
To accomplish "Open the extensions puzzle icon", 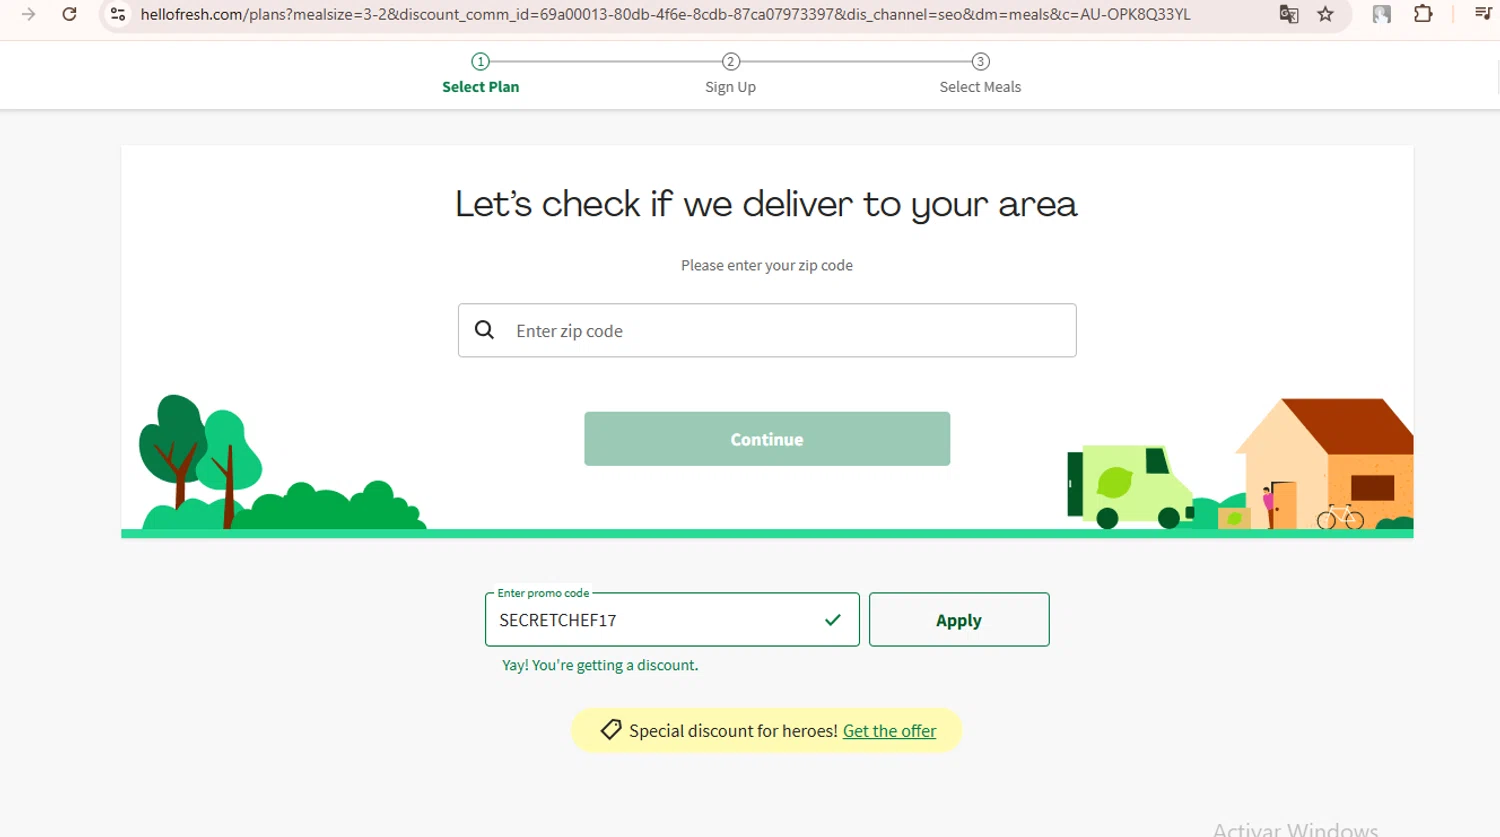I will [1423, 14].
